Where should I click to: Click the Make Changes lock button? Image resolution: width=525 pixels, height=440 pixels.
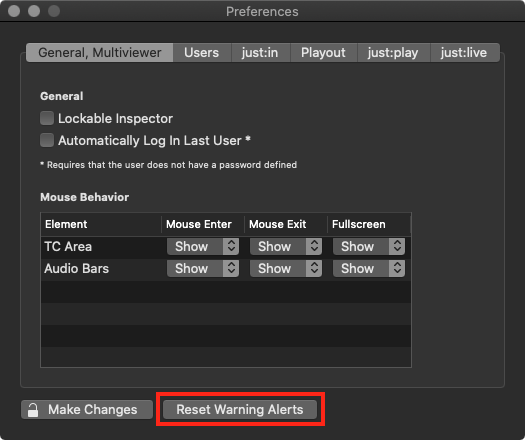click(x=87, y=410)
